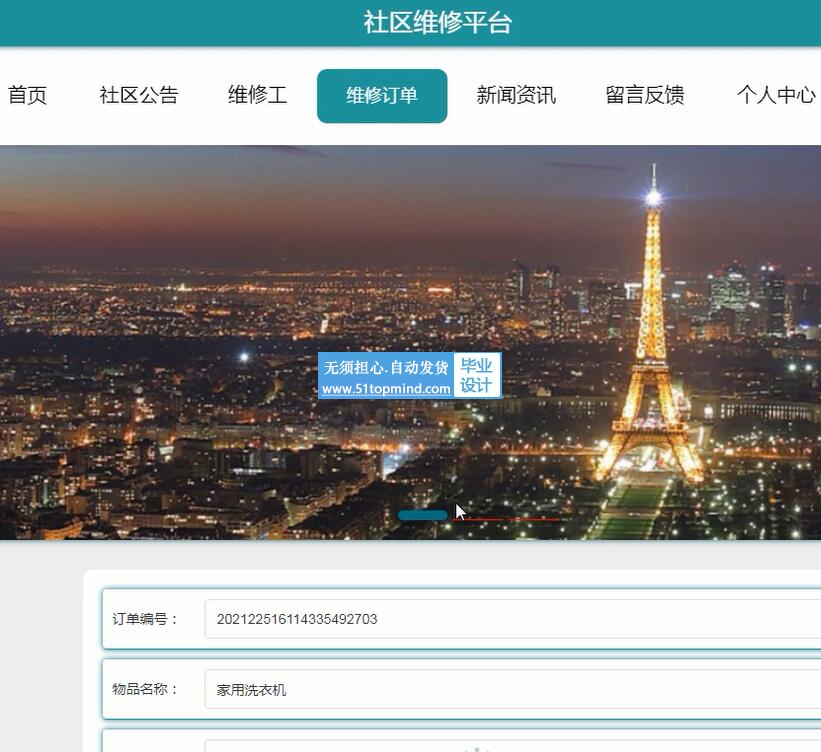The height and width of the screenshot is (752, 821).
Task: Click the 物品名称 field containing 家用洗衣机
Action: click(513, 689)
